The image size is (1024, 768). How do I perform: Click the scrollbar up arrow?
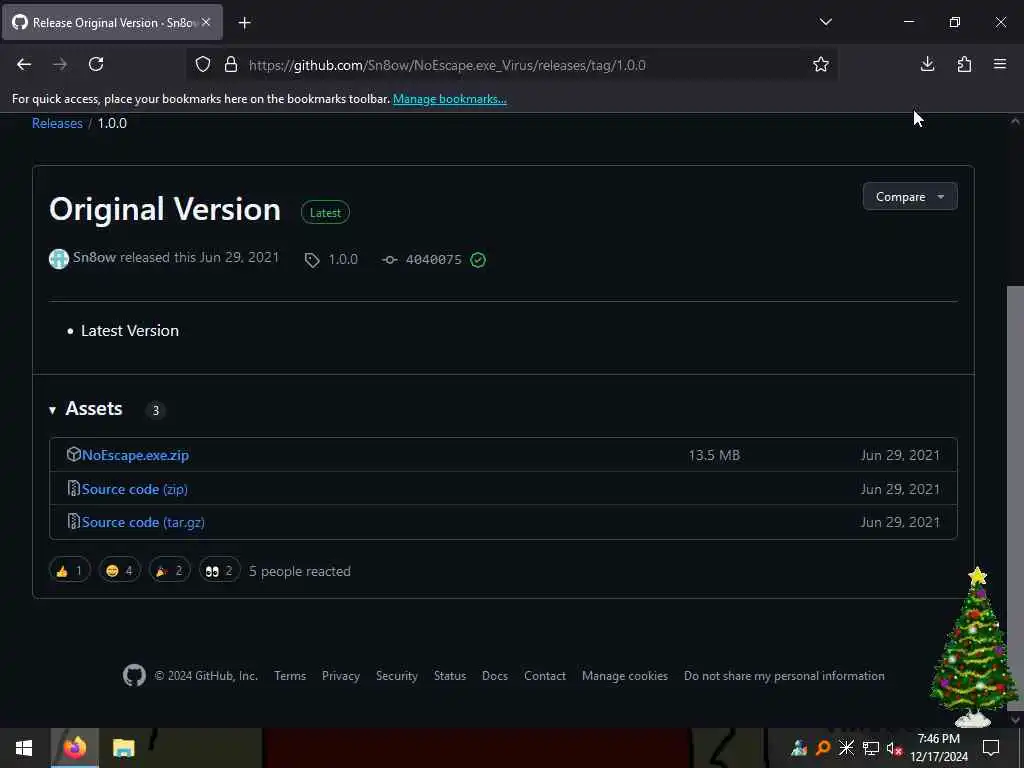pyautogui.click(x=1015, y=121)
